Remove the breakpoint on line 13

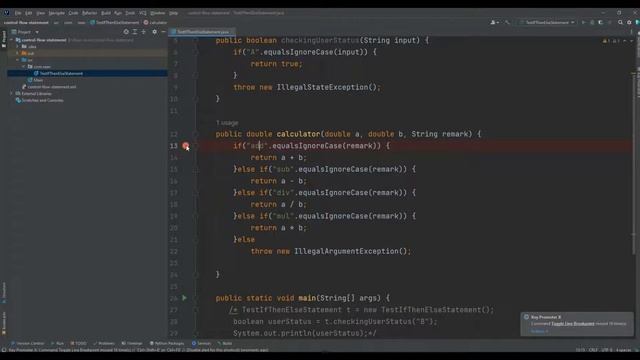[x=185, y=146]
